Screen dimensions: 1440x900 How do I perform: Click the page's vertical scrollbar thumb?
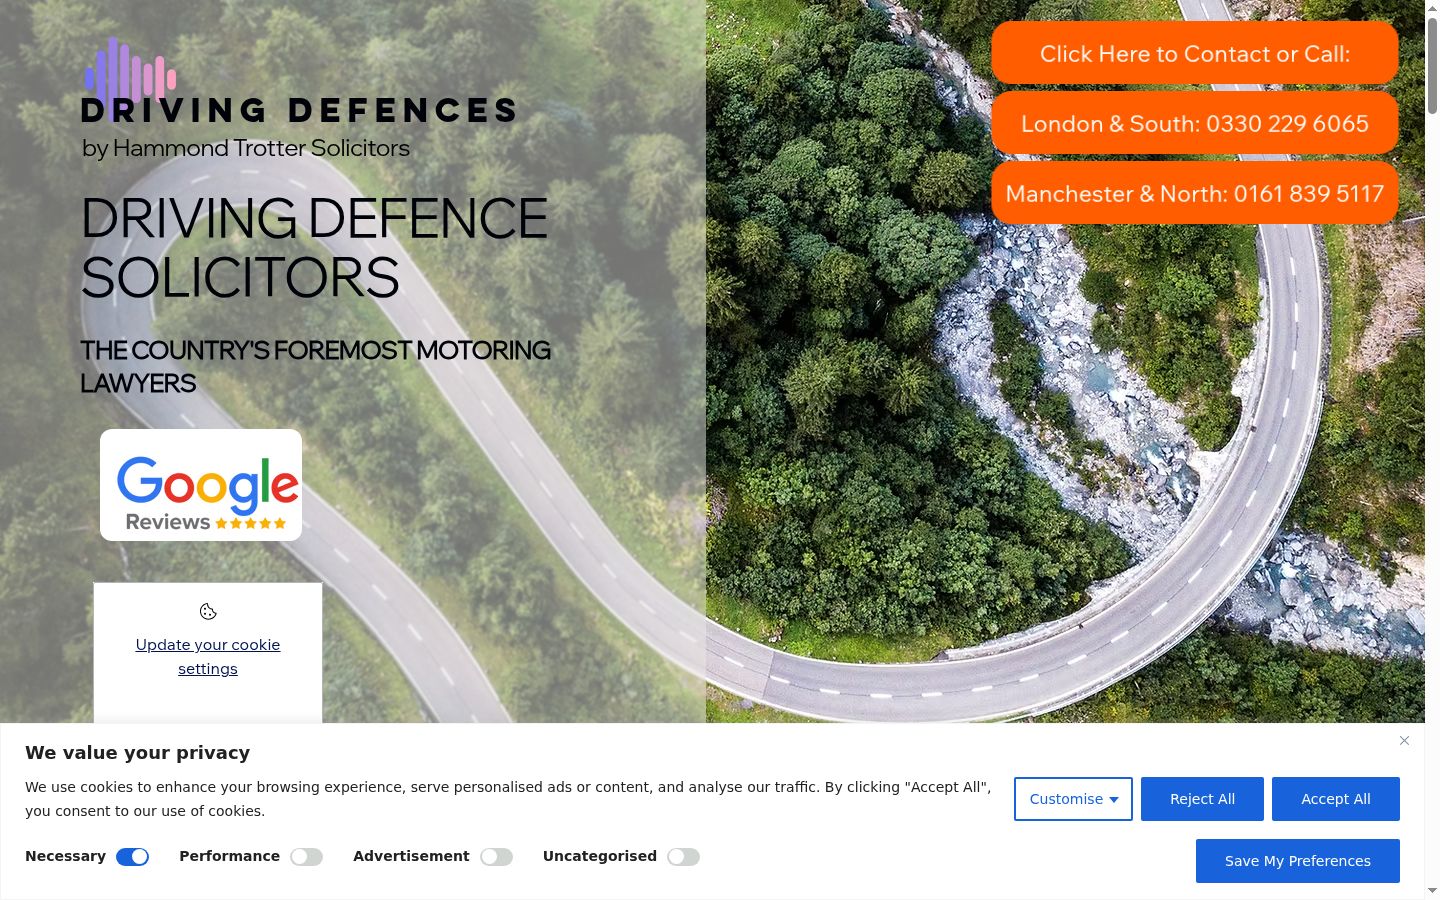pyautogui.click(x=1432, y=66)
